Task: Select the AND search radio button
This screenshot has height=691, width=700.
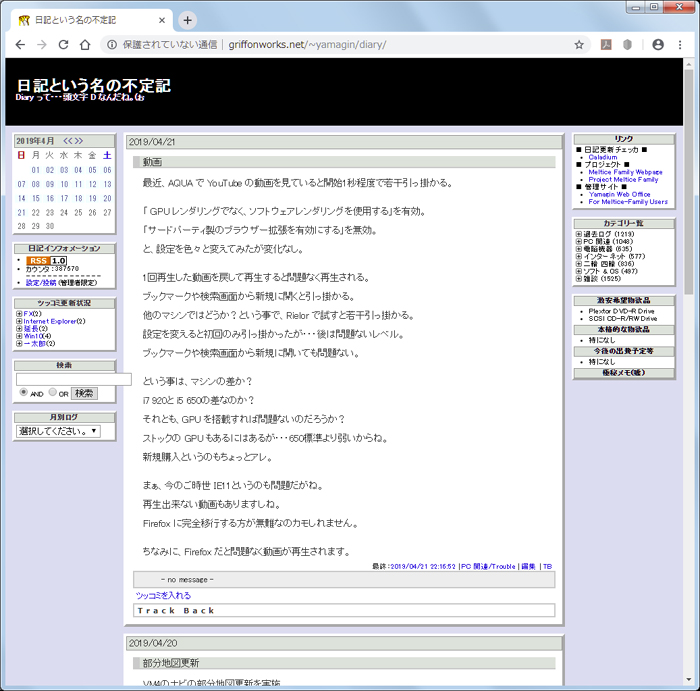Action: (24, 393)
